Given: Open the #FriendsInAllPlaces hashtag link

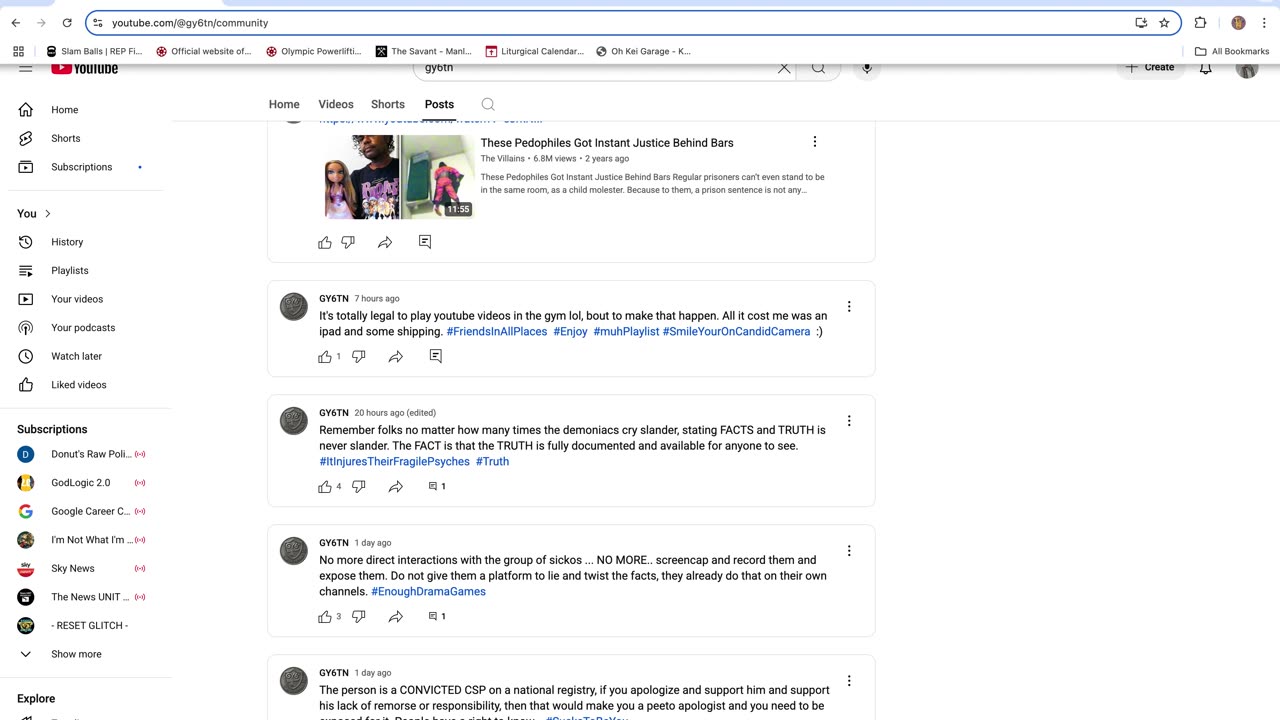Looking at the screenshot, I should [497, 331].
